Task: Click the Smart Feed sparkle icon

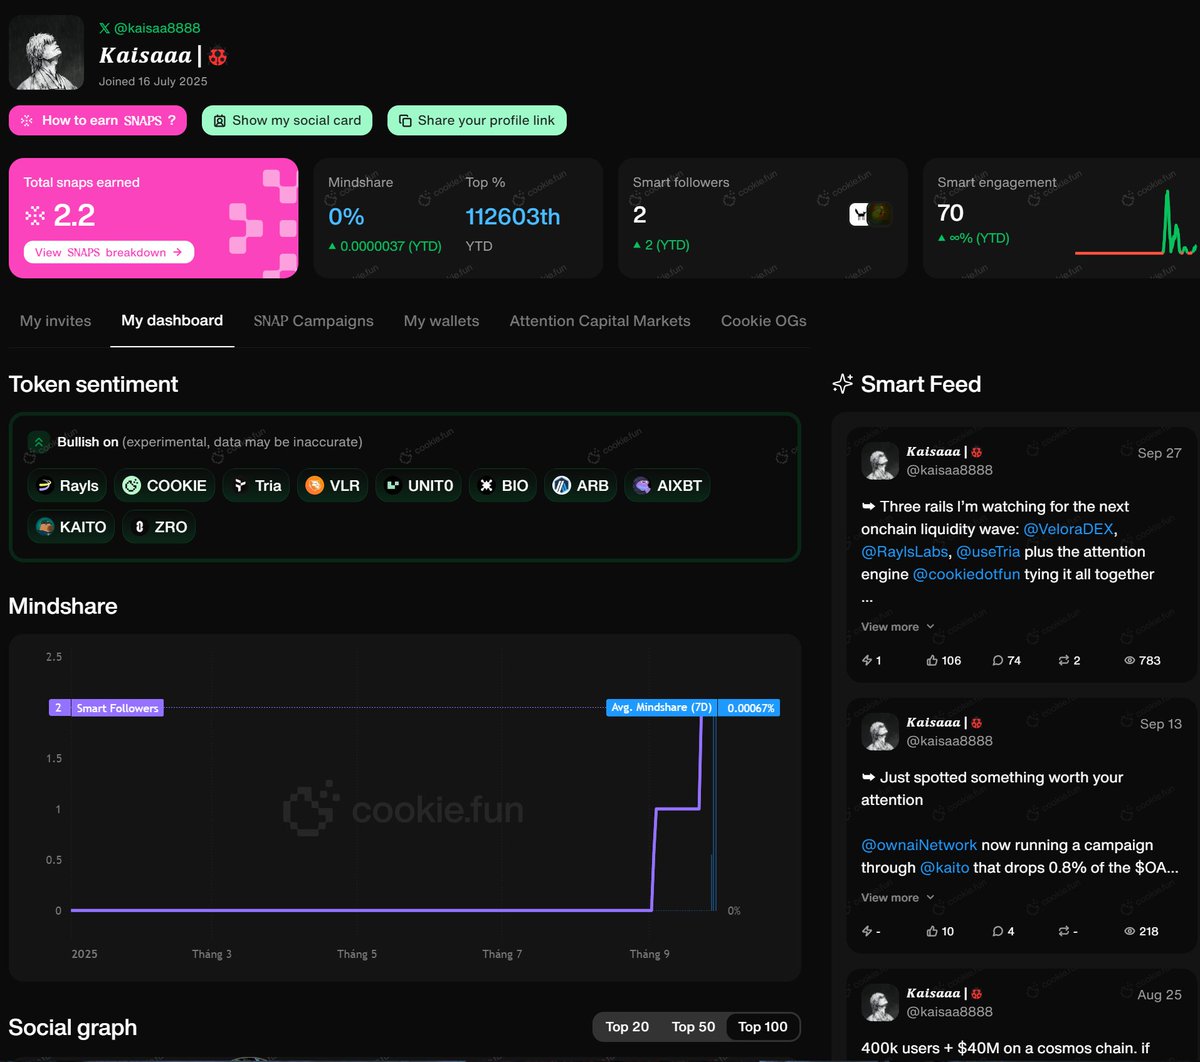Action: [843, 384]
